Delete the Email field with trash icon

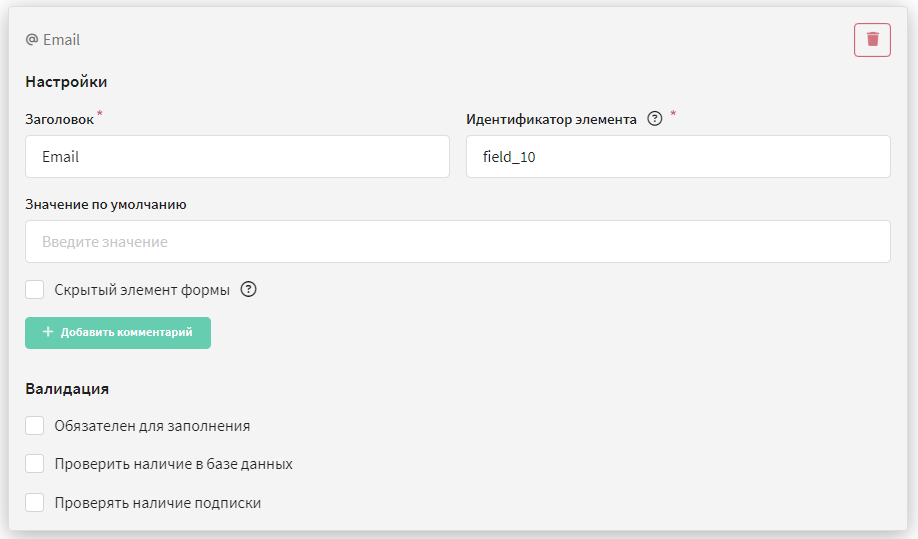click(x=872, y=40)
